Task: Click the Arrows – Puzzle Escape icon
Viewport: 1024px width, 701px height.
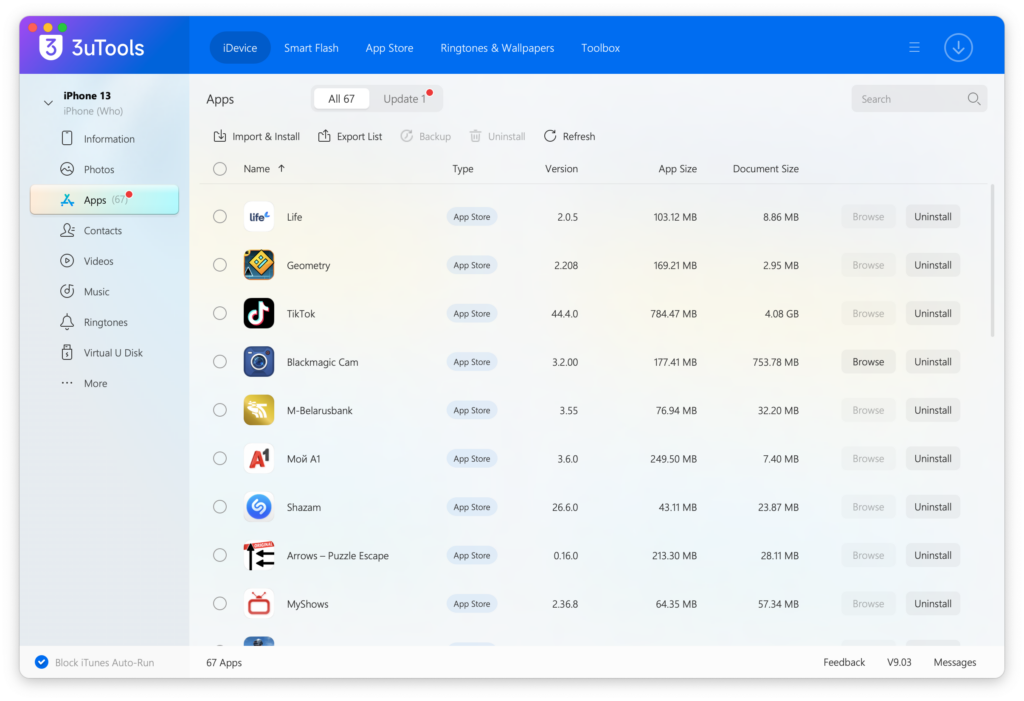Action: coord(259,555)
